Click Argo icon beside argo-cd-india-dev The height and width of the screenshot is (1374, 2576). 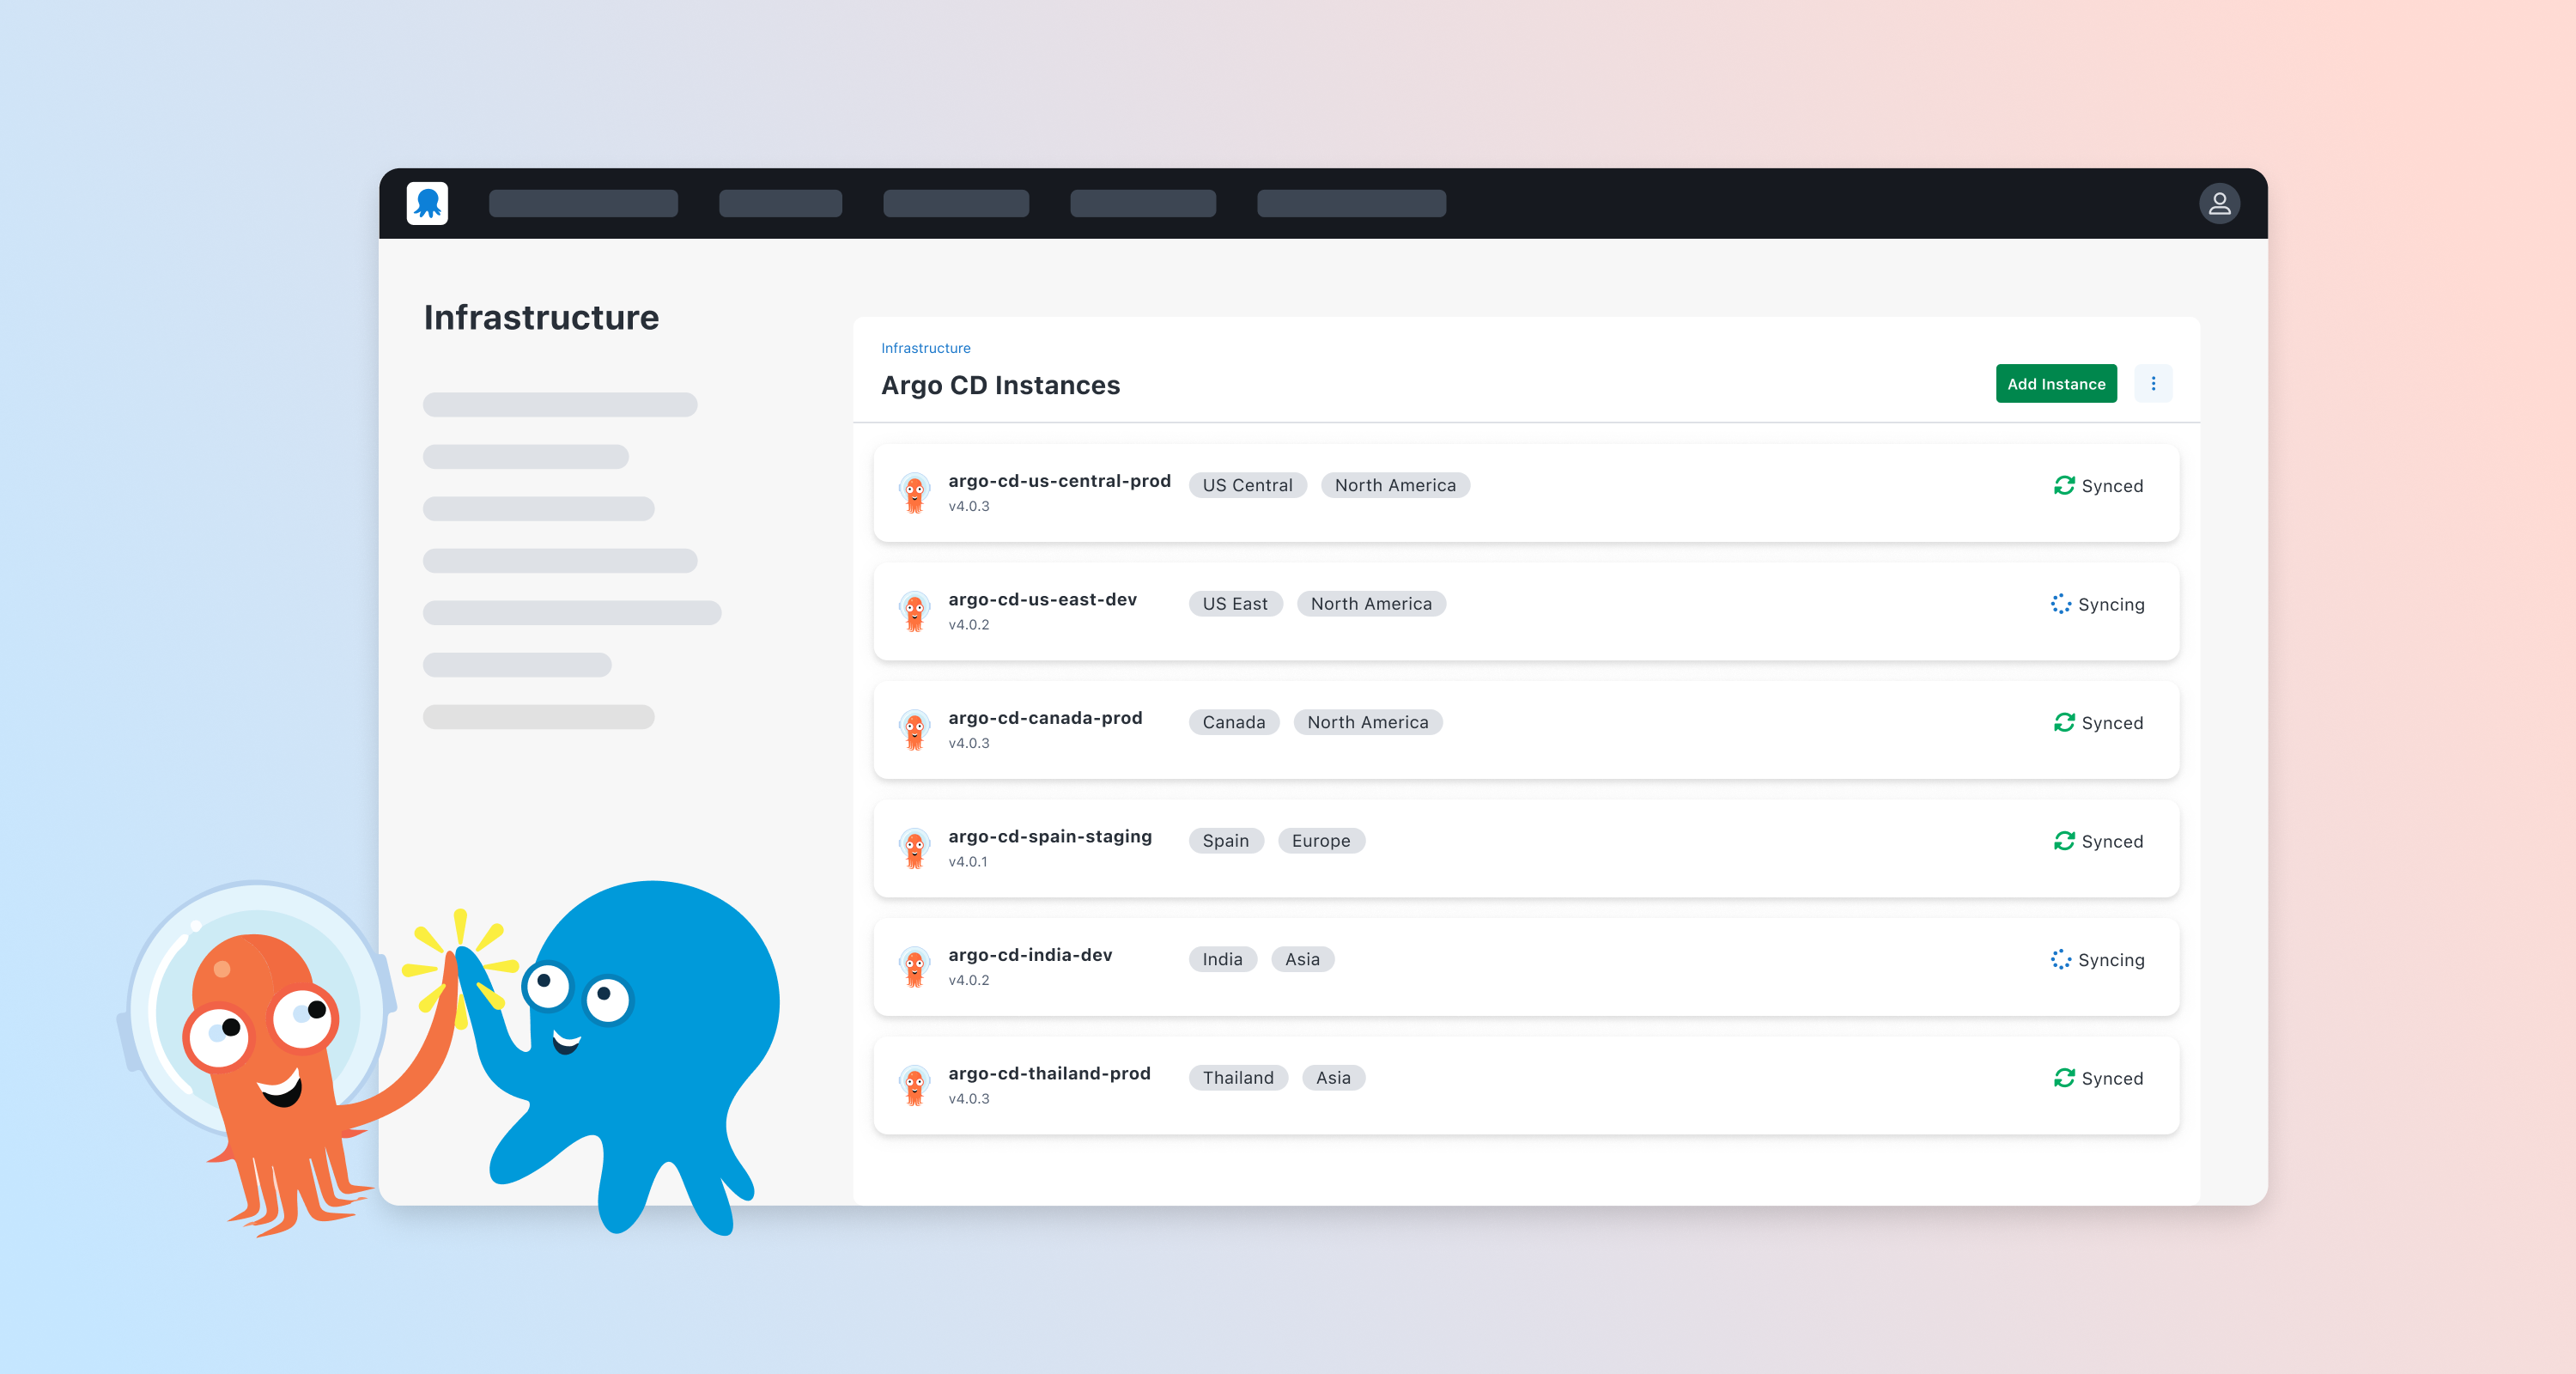(914, 967)
